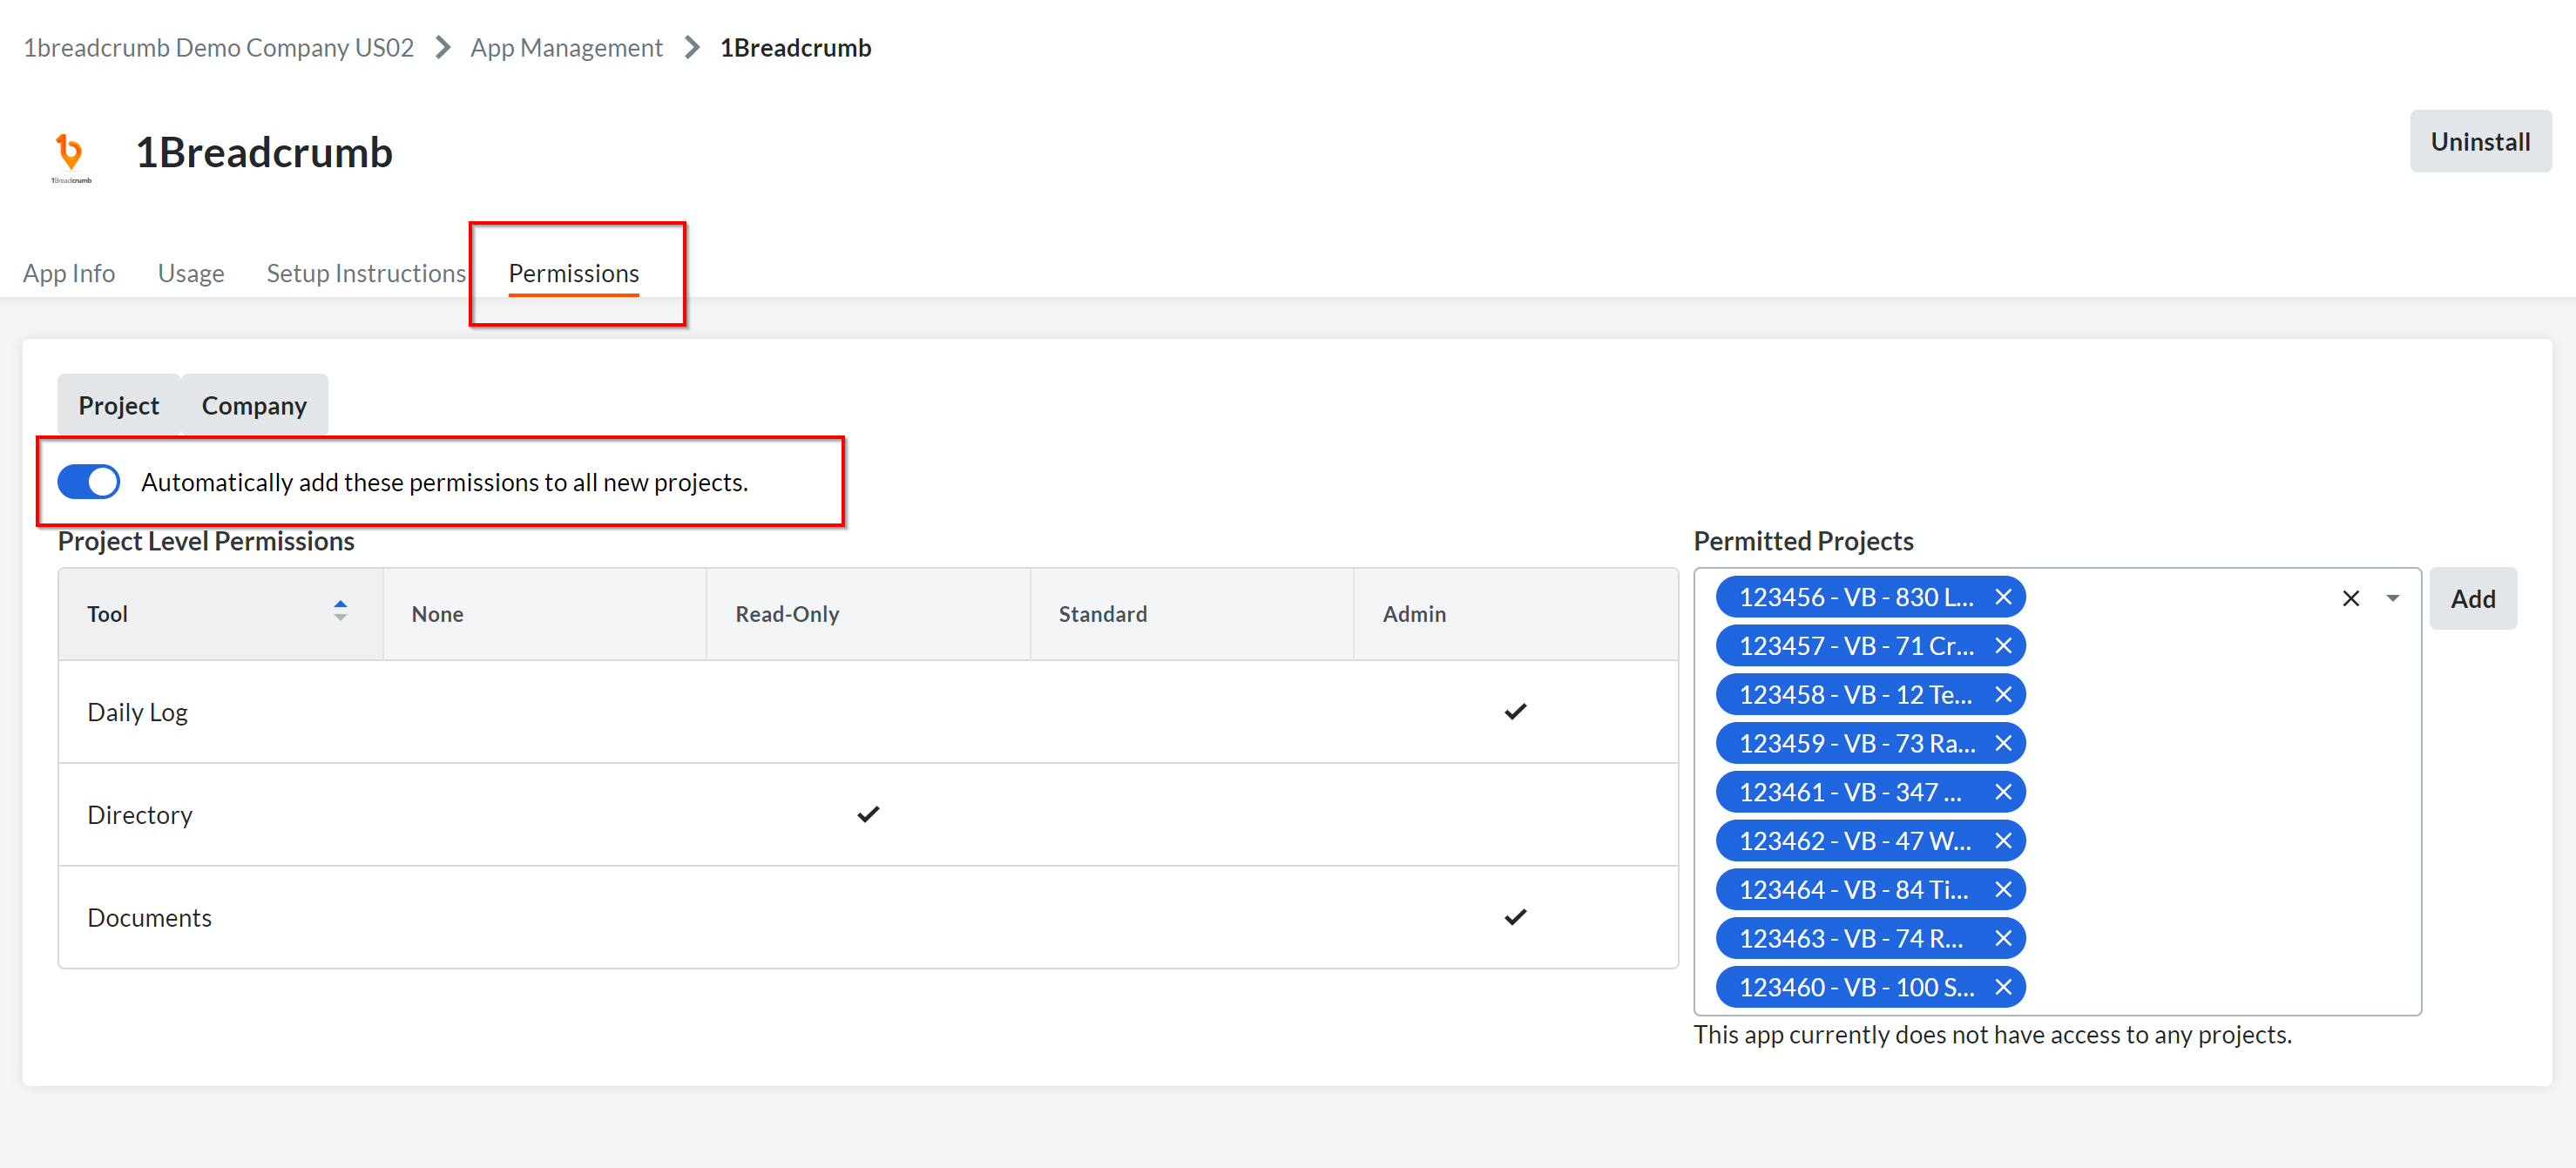Click the 1Breadcrumb app logo
Image resolution: width=2576 pixels, height=1168 pixels.
point(70,156)
